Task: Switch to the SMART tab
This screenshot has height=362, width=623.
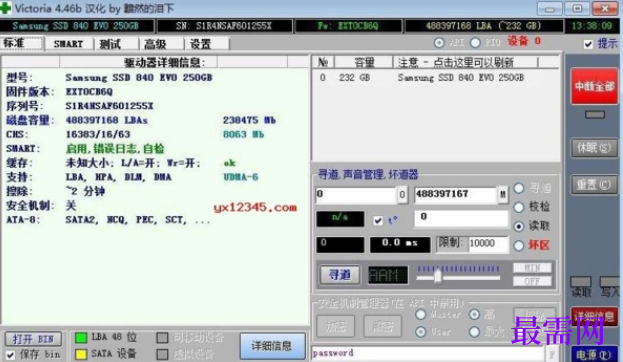Action: pos(68,44)
